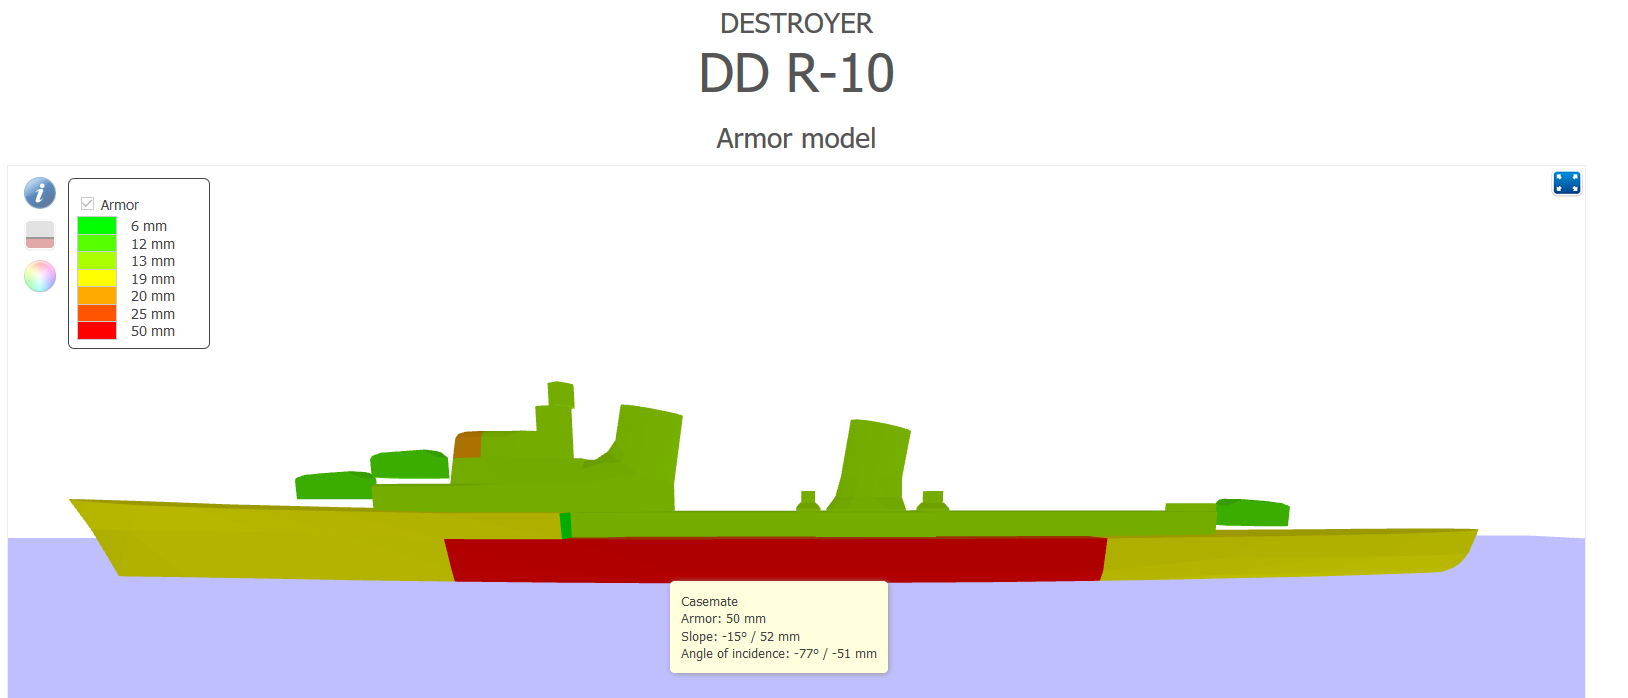Open the rainbow color wheel icon
Image resolution: width=1628 pixels, height=698 pixels.
click(40, 276)
